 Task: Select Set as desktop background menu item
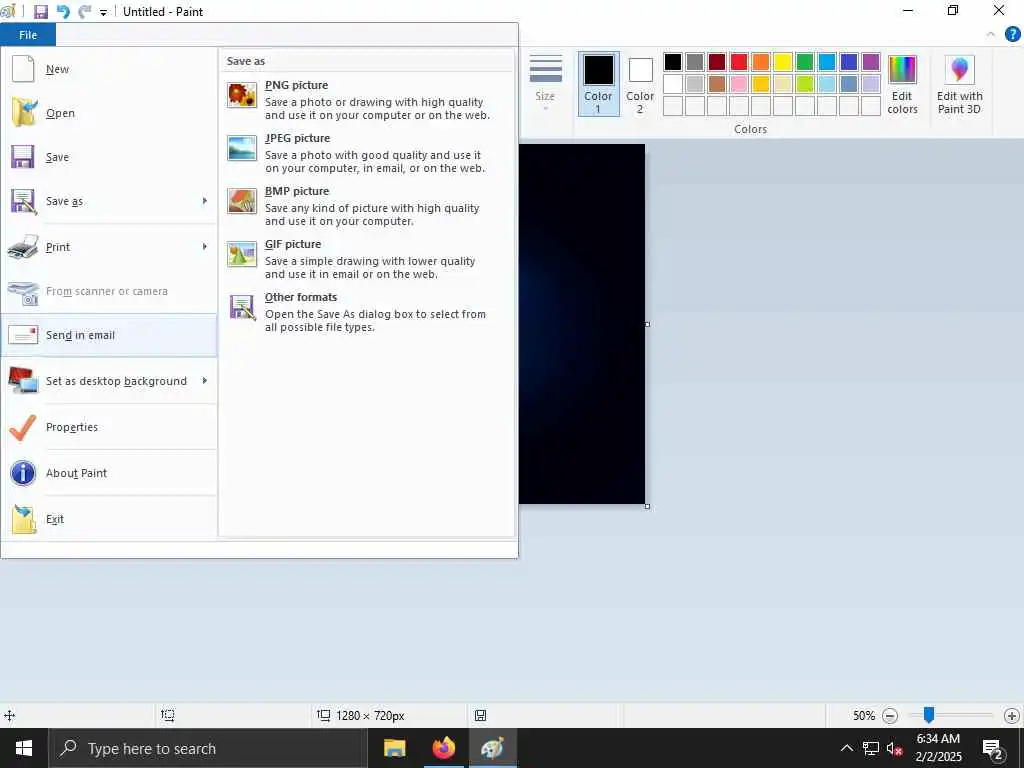pyautogui.click(x=108, y=381)
